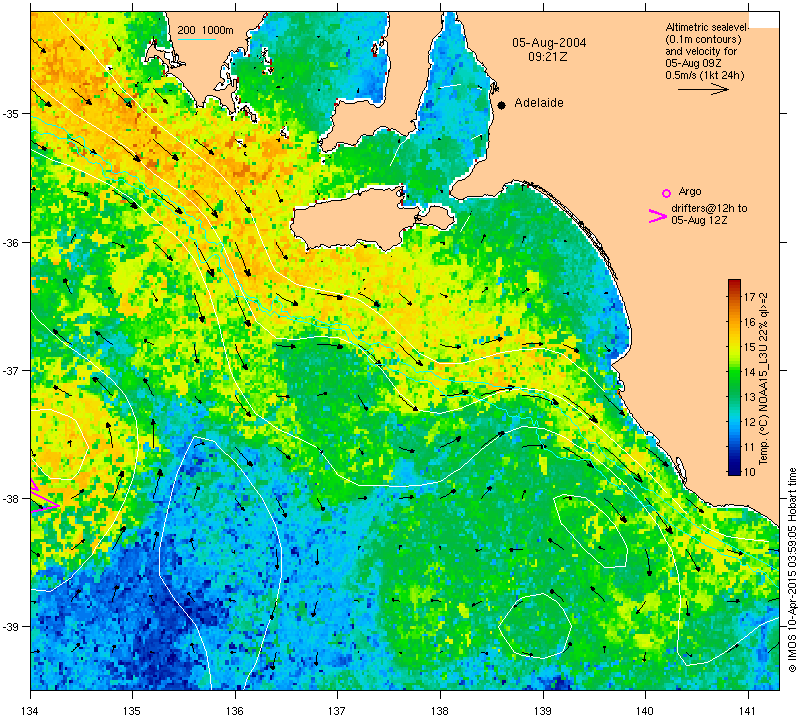This screenshot has height=720, width=800.
Task: Click the -35 latitude axis label
Action: tap(14, 113)
